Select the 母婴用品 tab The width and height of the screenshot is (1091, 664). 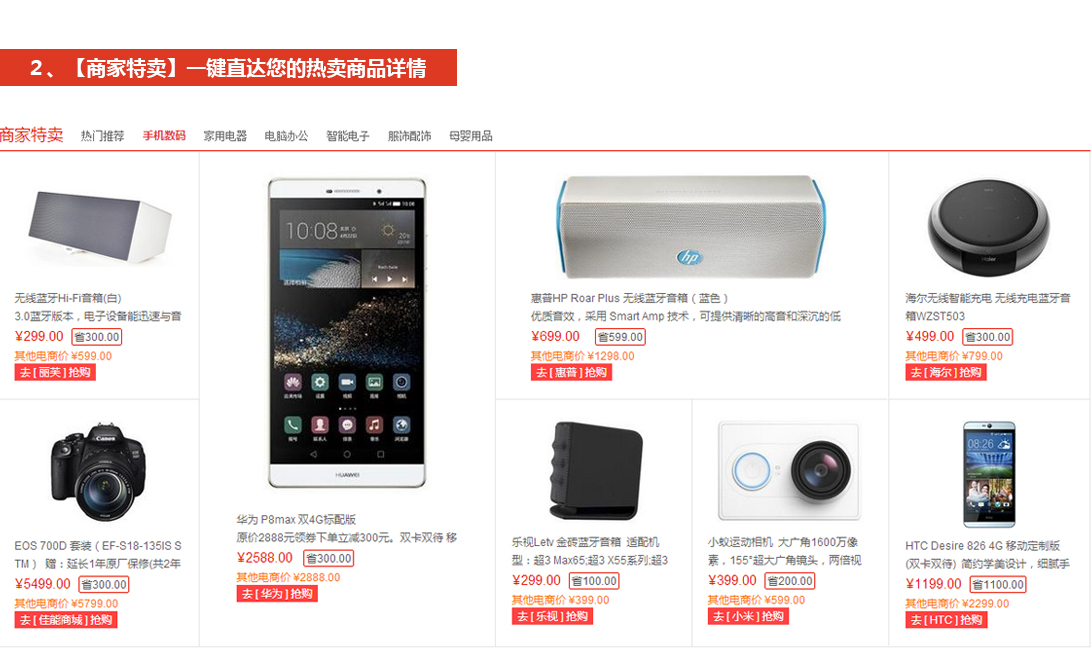(470, 136)
